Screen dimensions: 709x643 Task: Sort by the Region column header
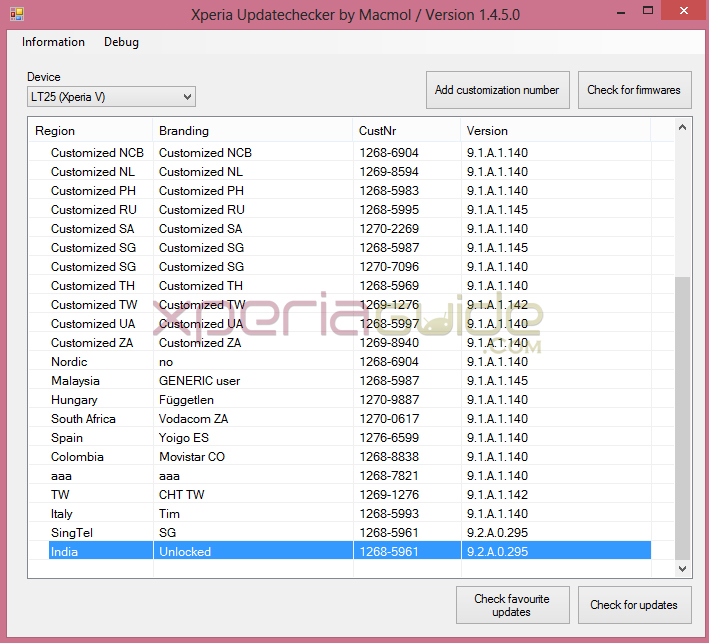click(91, 131)
